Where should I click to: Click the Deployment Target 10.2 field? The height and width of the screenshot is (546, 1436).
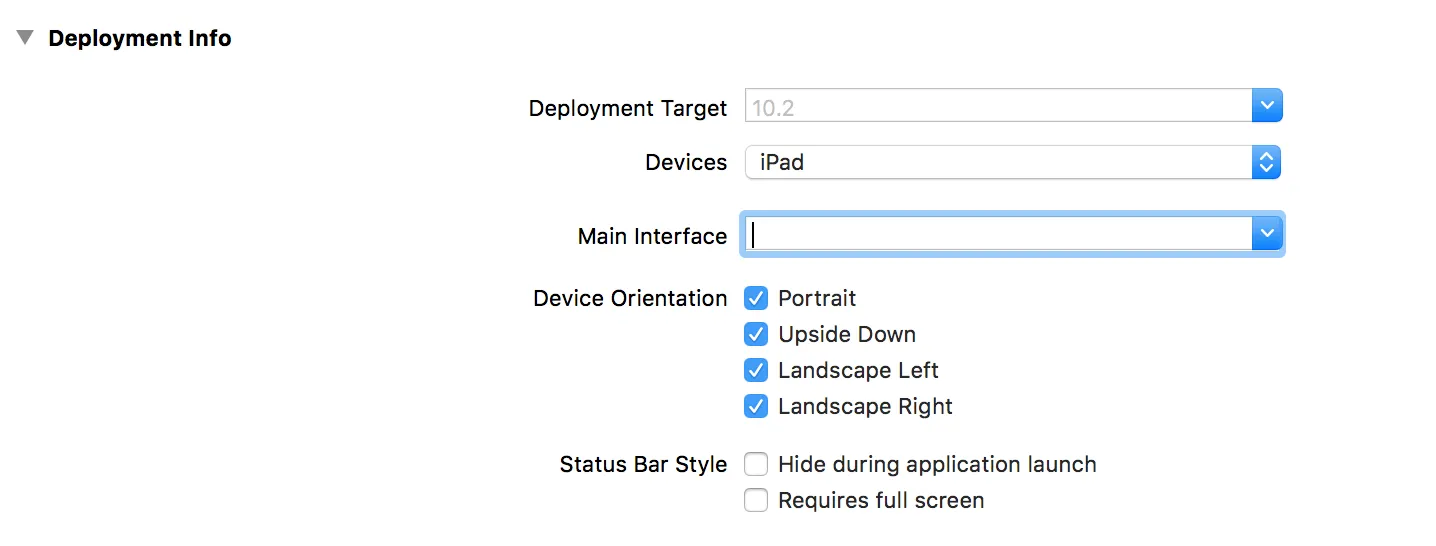(997, 106)
